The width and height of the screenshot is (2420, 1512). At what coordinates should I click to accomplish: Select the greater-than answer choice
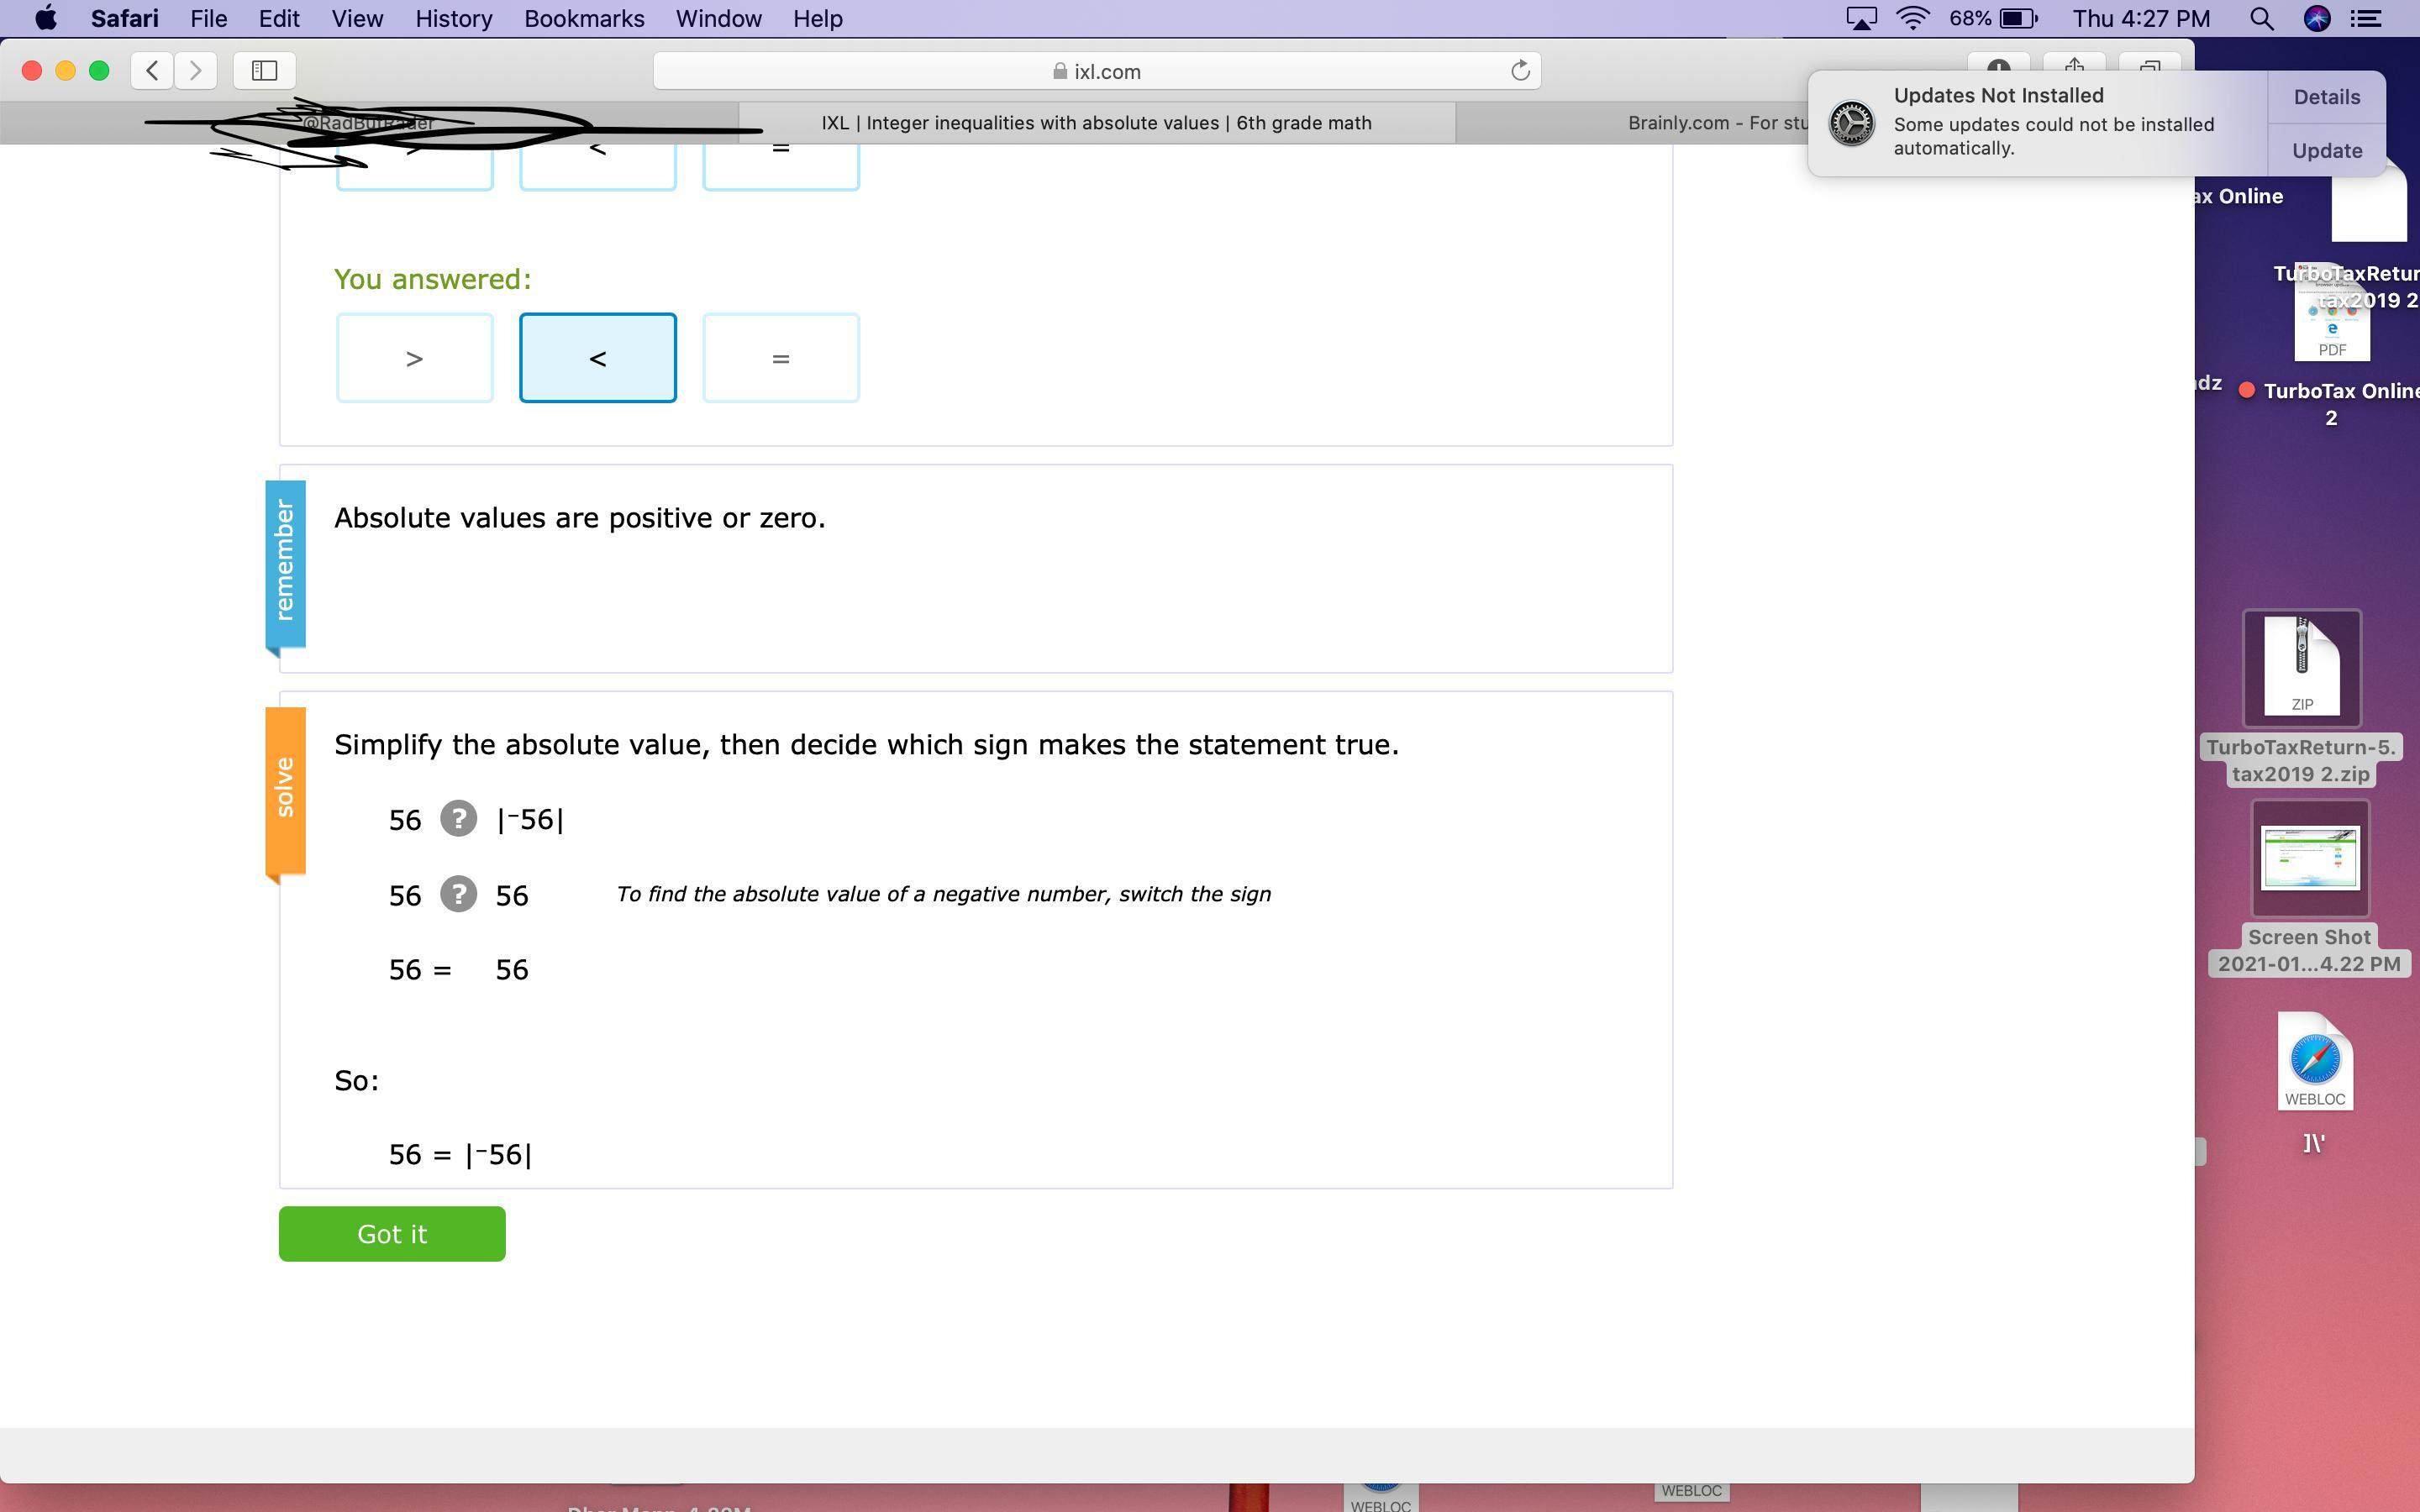tap(414, 358)
